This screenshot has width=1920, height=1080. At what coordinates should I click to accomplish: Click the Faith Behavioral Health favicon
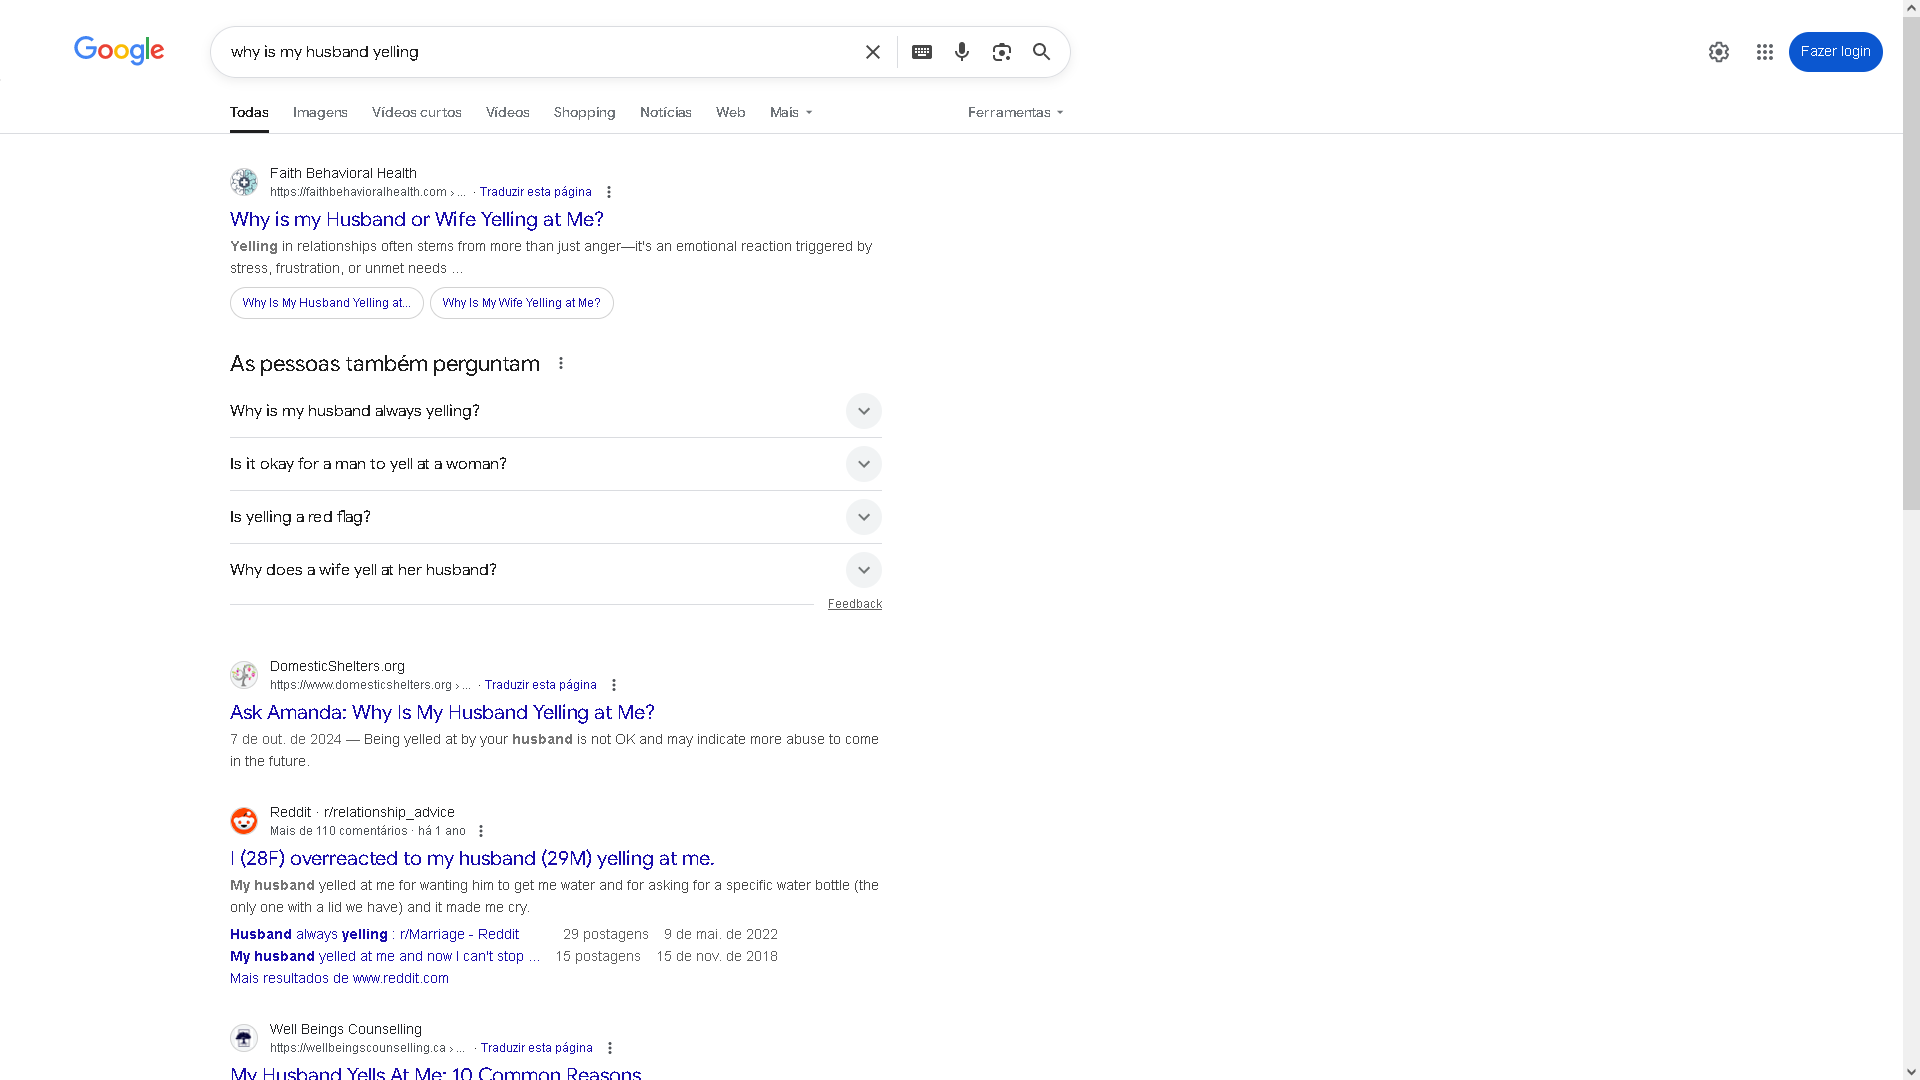(244, 182)
